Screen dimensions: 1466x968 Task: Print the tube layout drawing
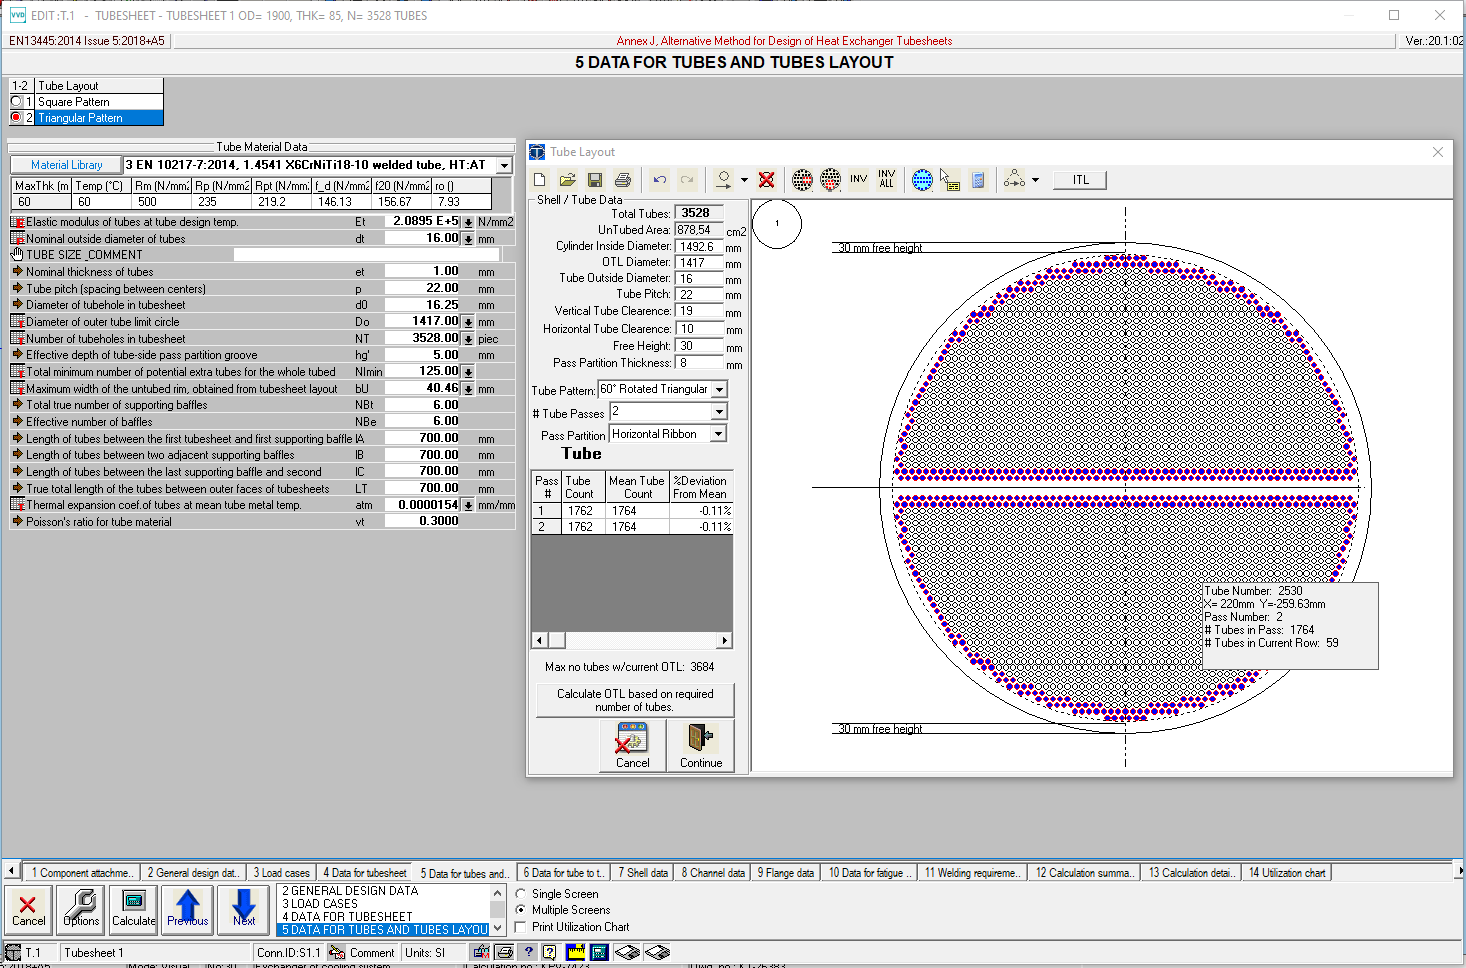pyautogui.click(x=623, y=180)
